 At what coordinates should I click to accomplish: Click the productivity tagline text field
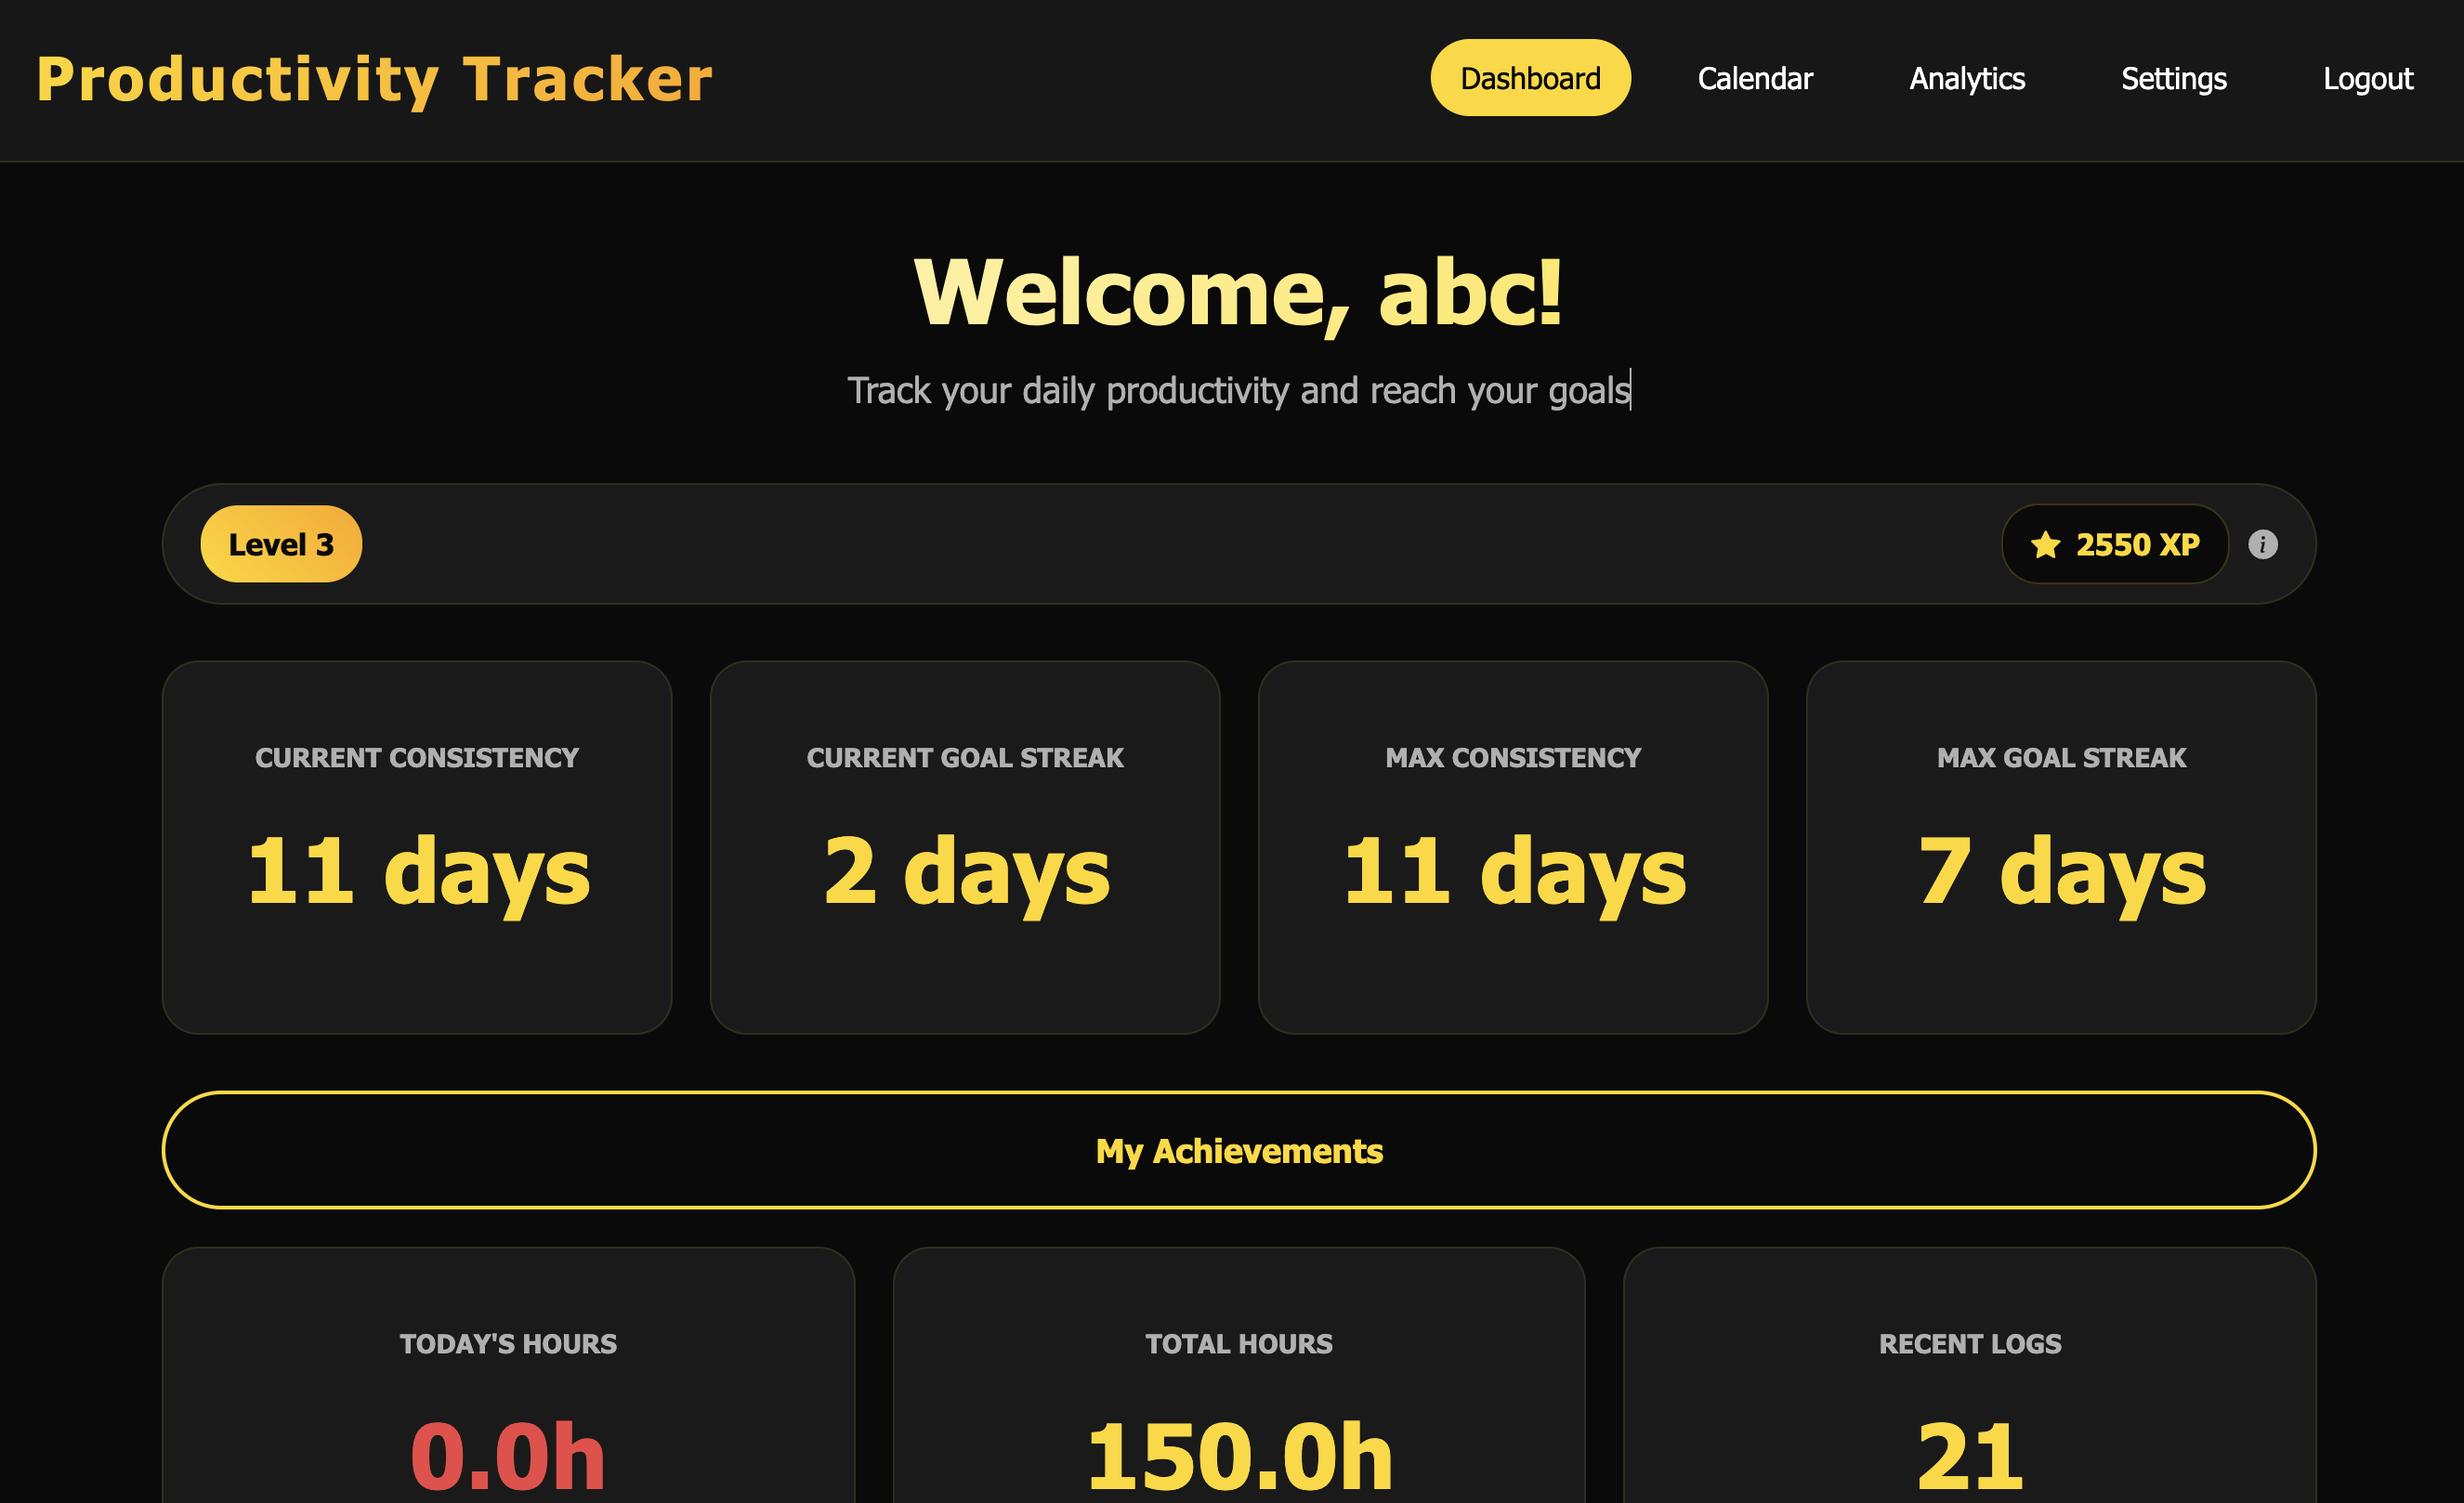click(x=1239, y=391)
